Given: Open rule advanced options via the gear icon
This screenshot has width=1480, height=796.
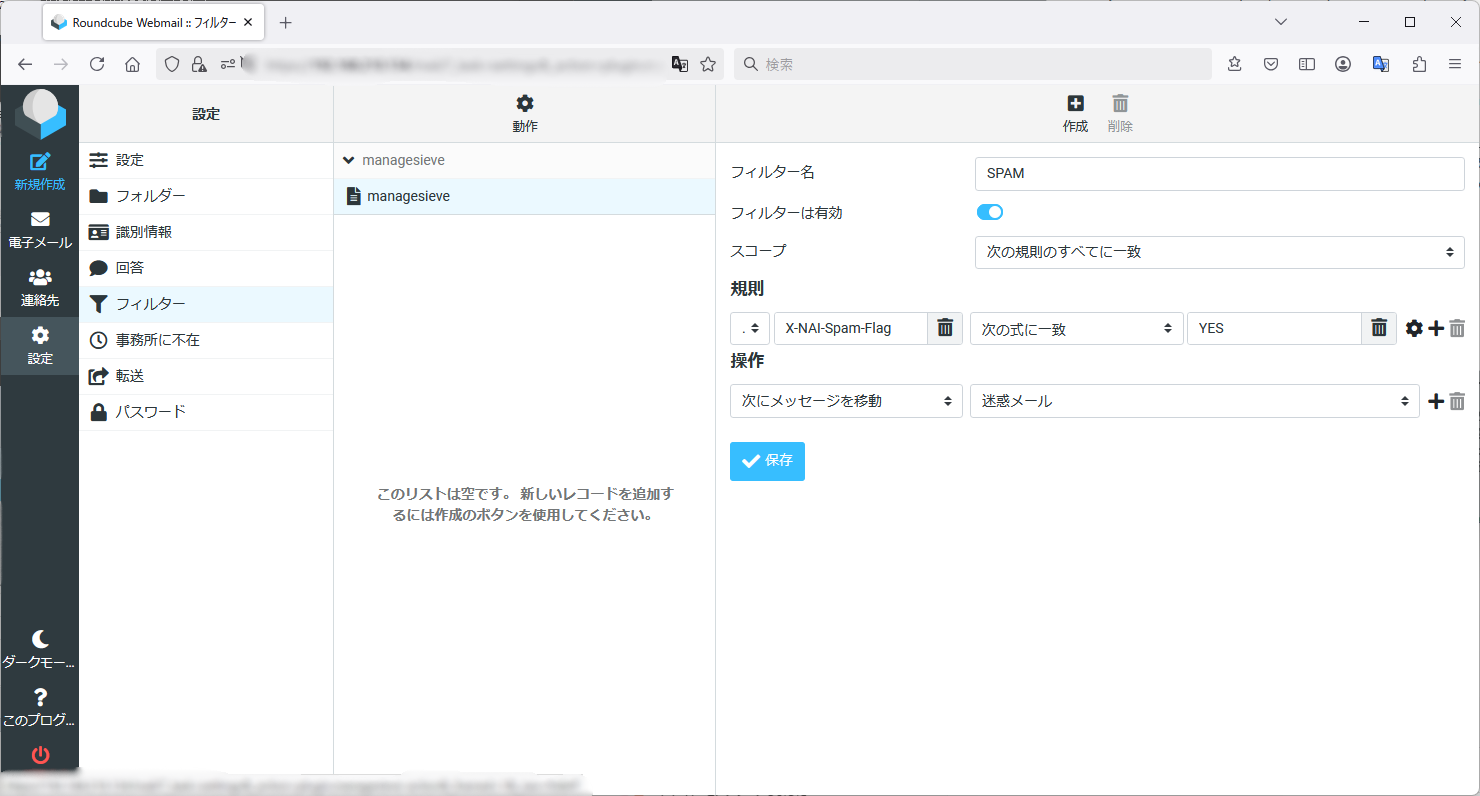Looking at the screenshot, I should coord(1413,328).
